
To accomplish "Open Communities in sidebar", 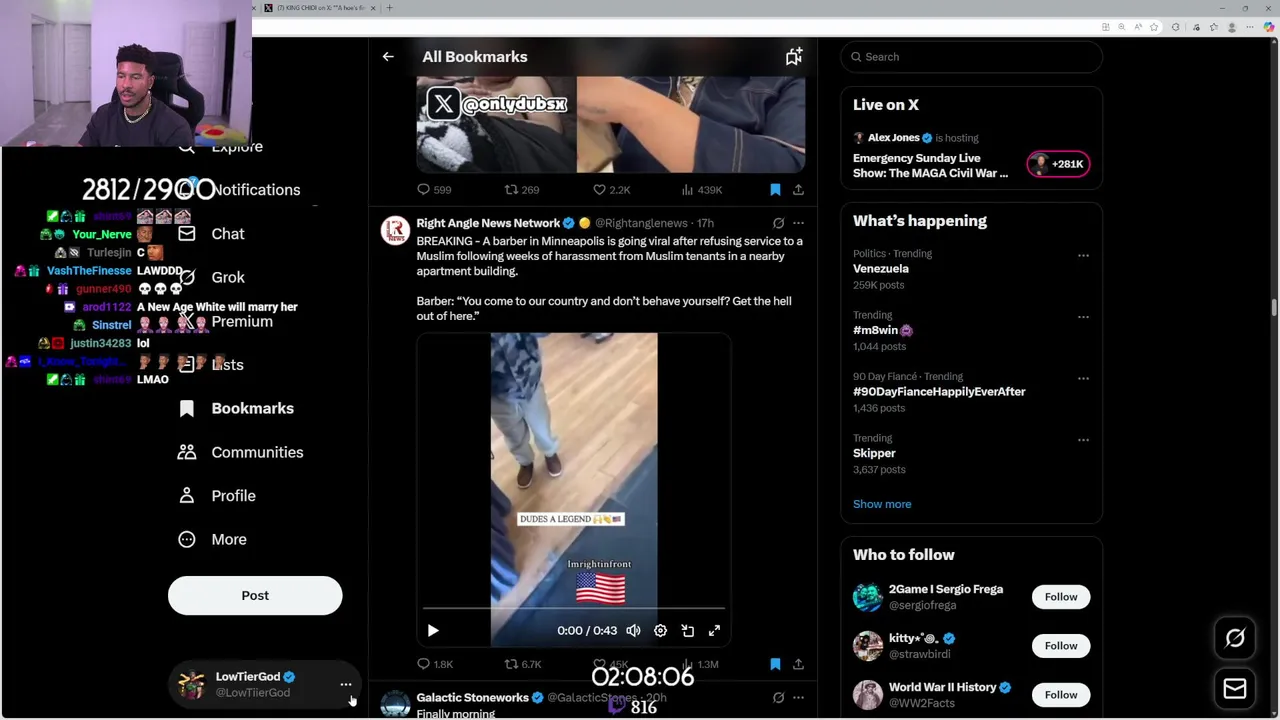I will (x=241, y=452).
